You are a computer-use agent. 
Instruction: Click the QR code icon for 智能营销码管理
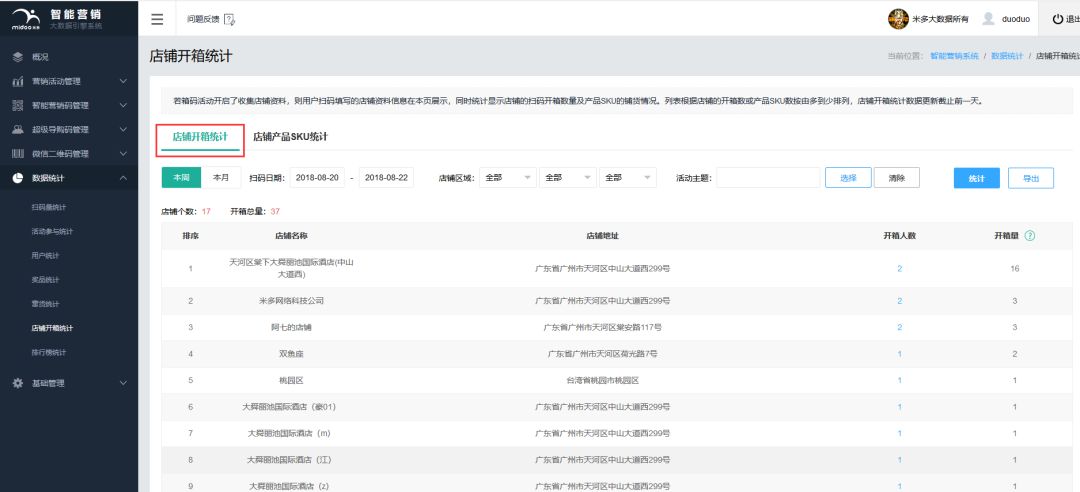[x=18, y=105]
